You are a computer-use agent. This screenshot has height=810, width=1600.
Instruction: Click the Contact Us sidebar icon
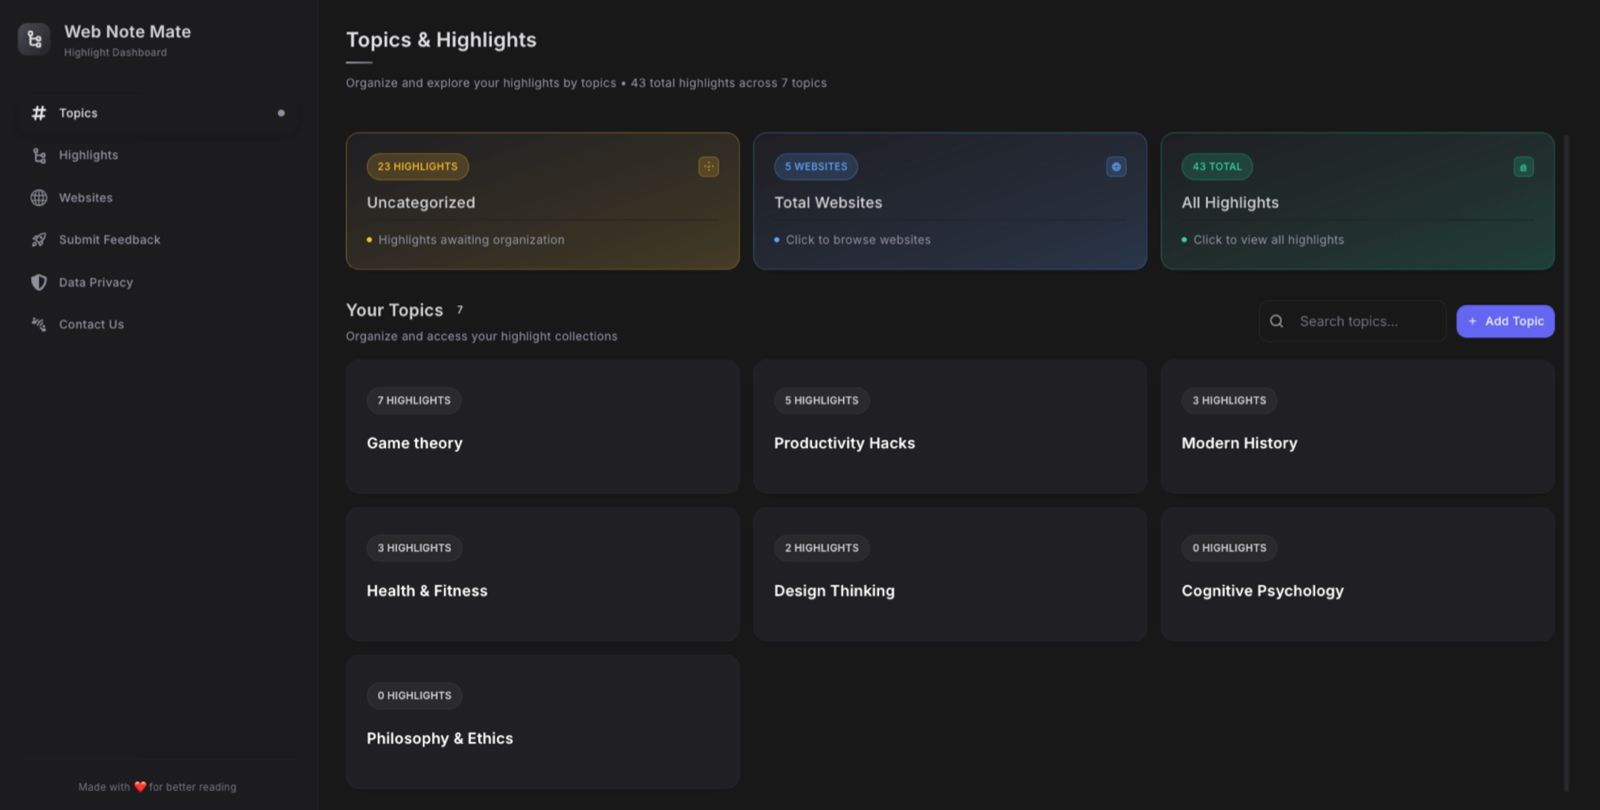(x=39, y=324)
